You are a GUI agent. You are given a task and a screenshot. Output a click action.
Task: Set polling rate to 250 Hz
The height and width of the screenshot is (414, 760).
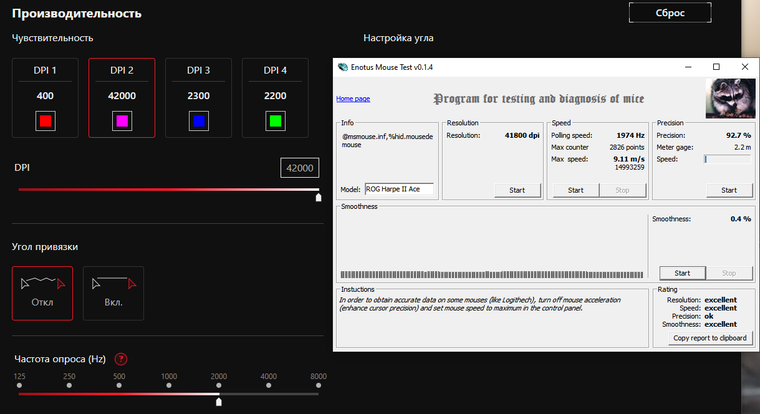point(69,385)
